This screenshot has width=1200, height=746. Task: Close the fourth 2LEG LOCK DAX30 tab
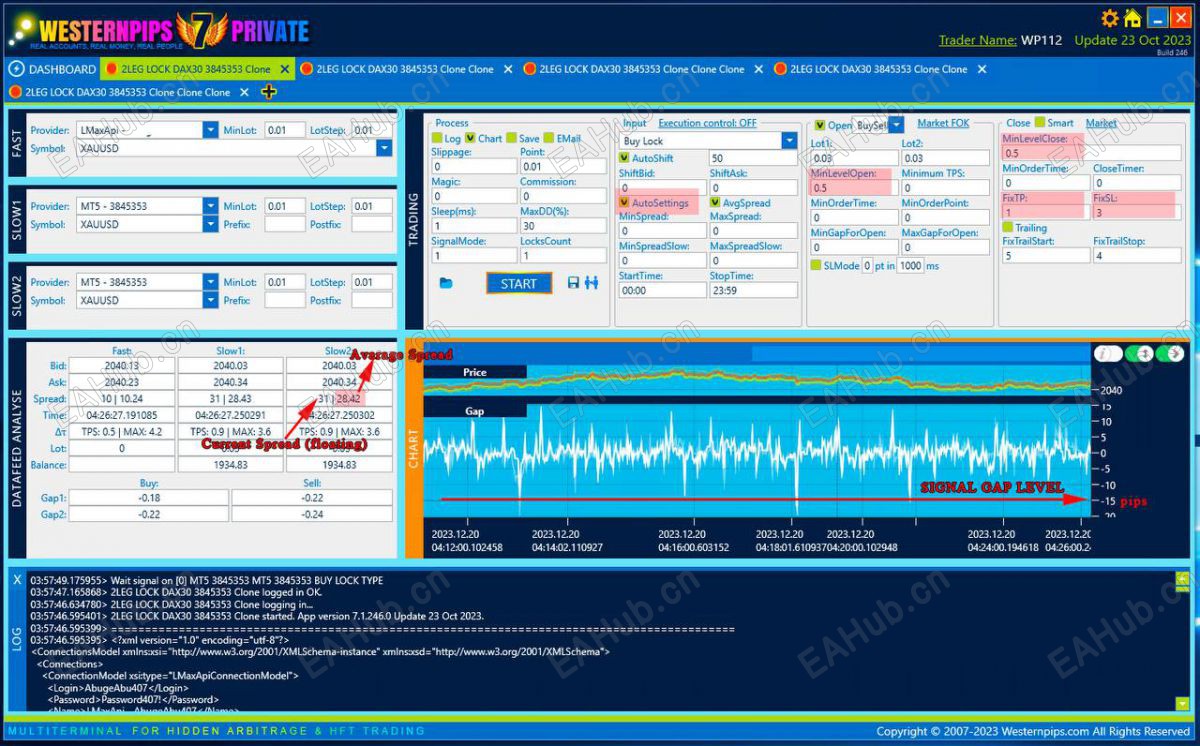tap(982, 69)
